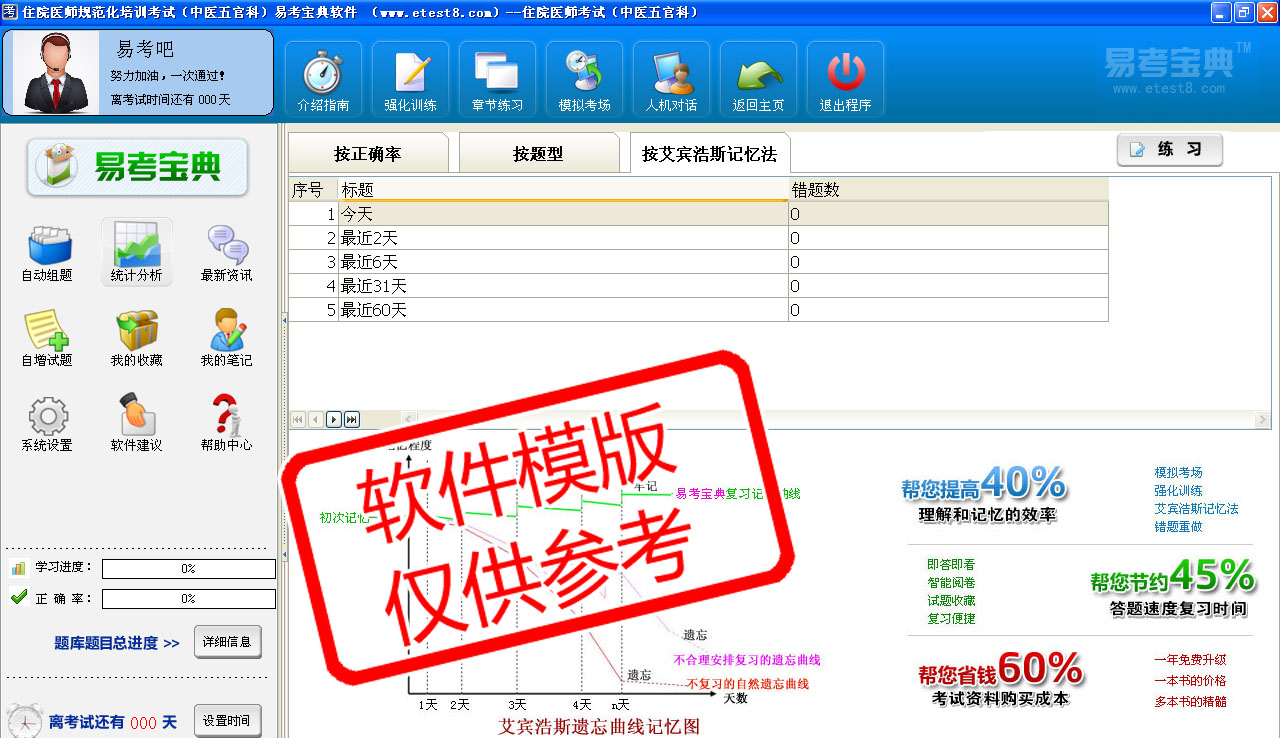Screen dimensions: 1280x738
Task: Open 我的收藏 favorites chest
Action: (x=136, y=337)
